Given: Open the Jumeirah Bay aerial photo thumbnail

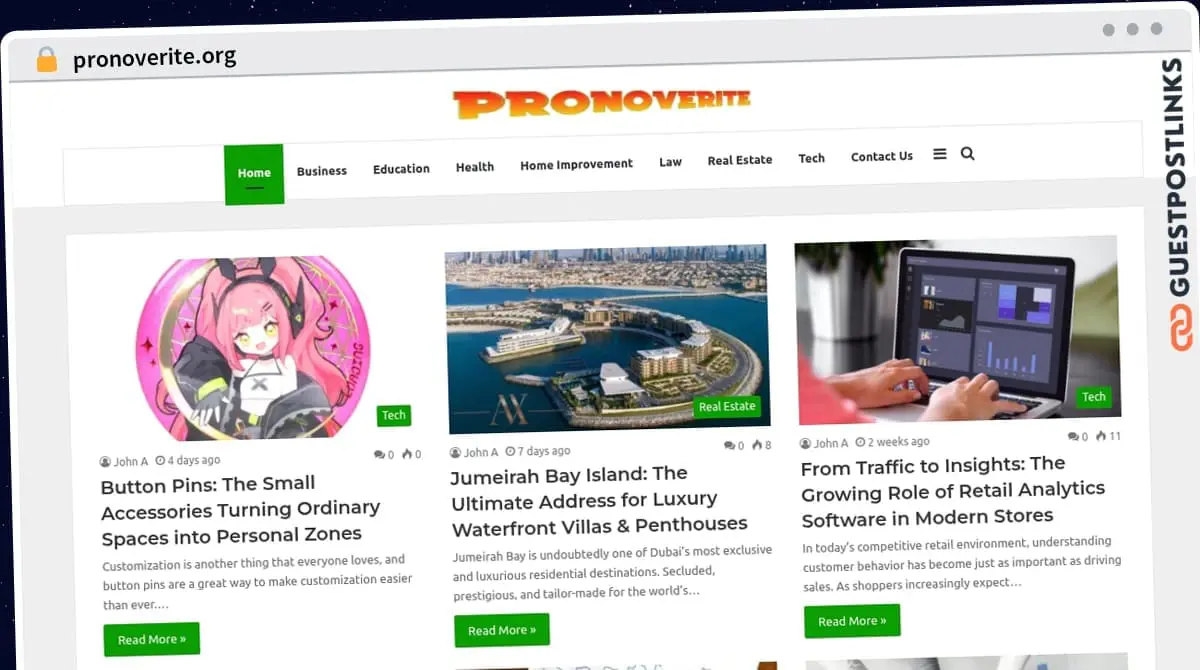Looking at the screenshot, I should pos(607,339).
